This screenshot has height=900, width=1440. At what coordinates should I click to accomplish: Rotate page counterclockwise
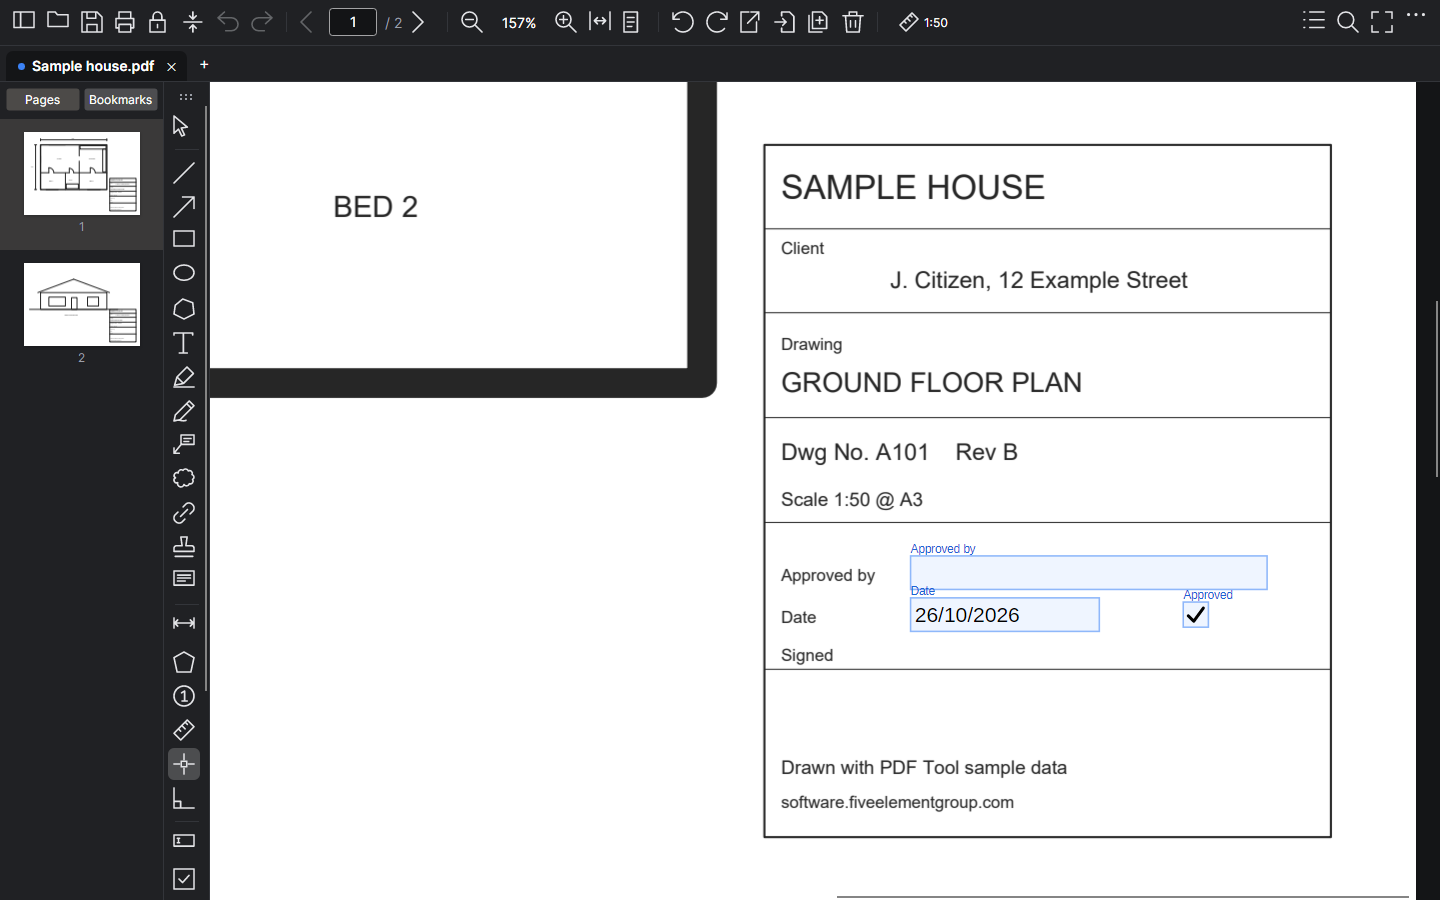click(x=683, y=21)
